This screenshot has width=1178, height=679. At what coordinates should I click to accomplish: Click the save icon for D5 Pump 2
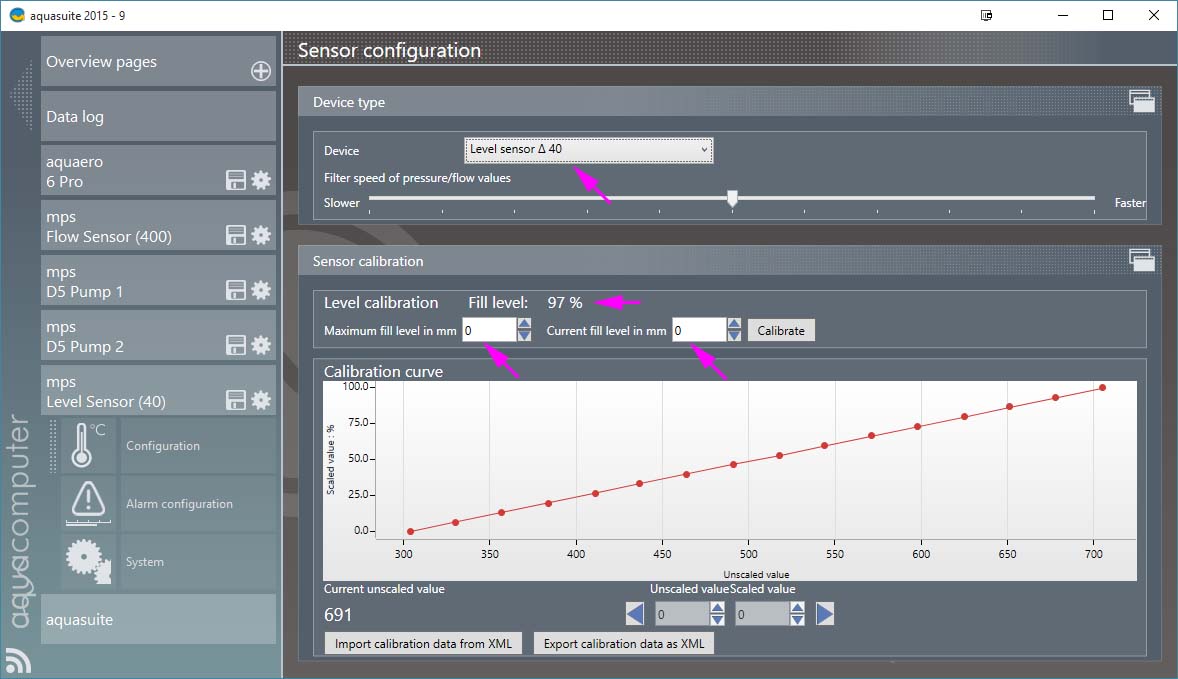[235, 345]
